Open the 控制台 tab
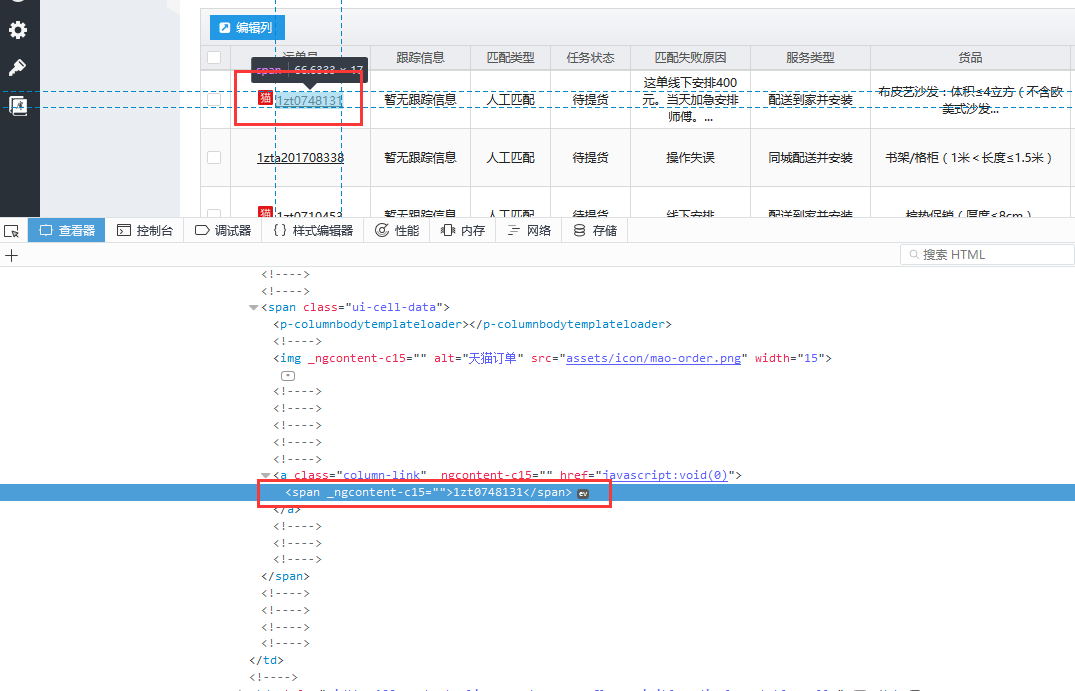Image resolution: width=1075 pixels, height=691 pixels. [x=145, y=230]
